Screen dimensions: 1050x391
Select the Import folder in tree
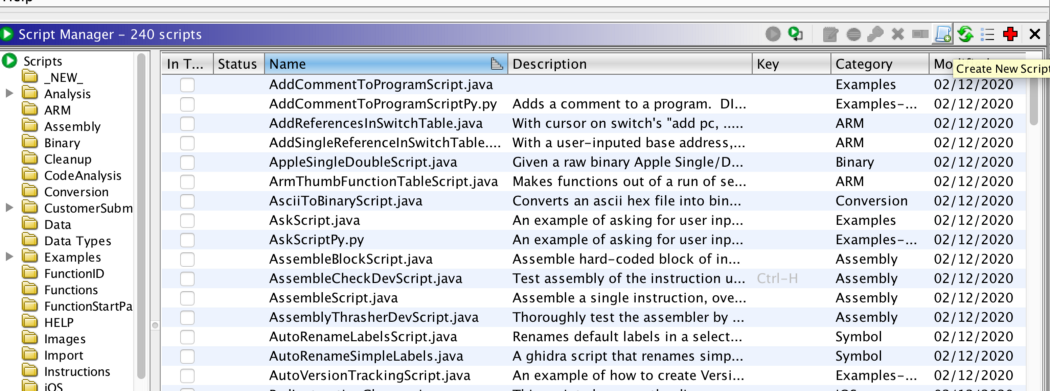click(x=64, y=356)
